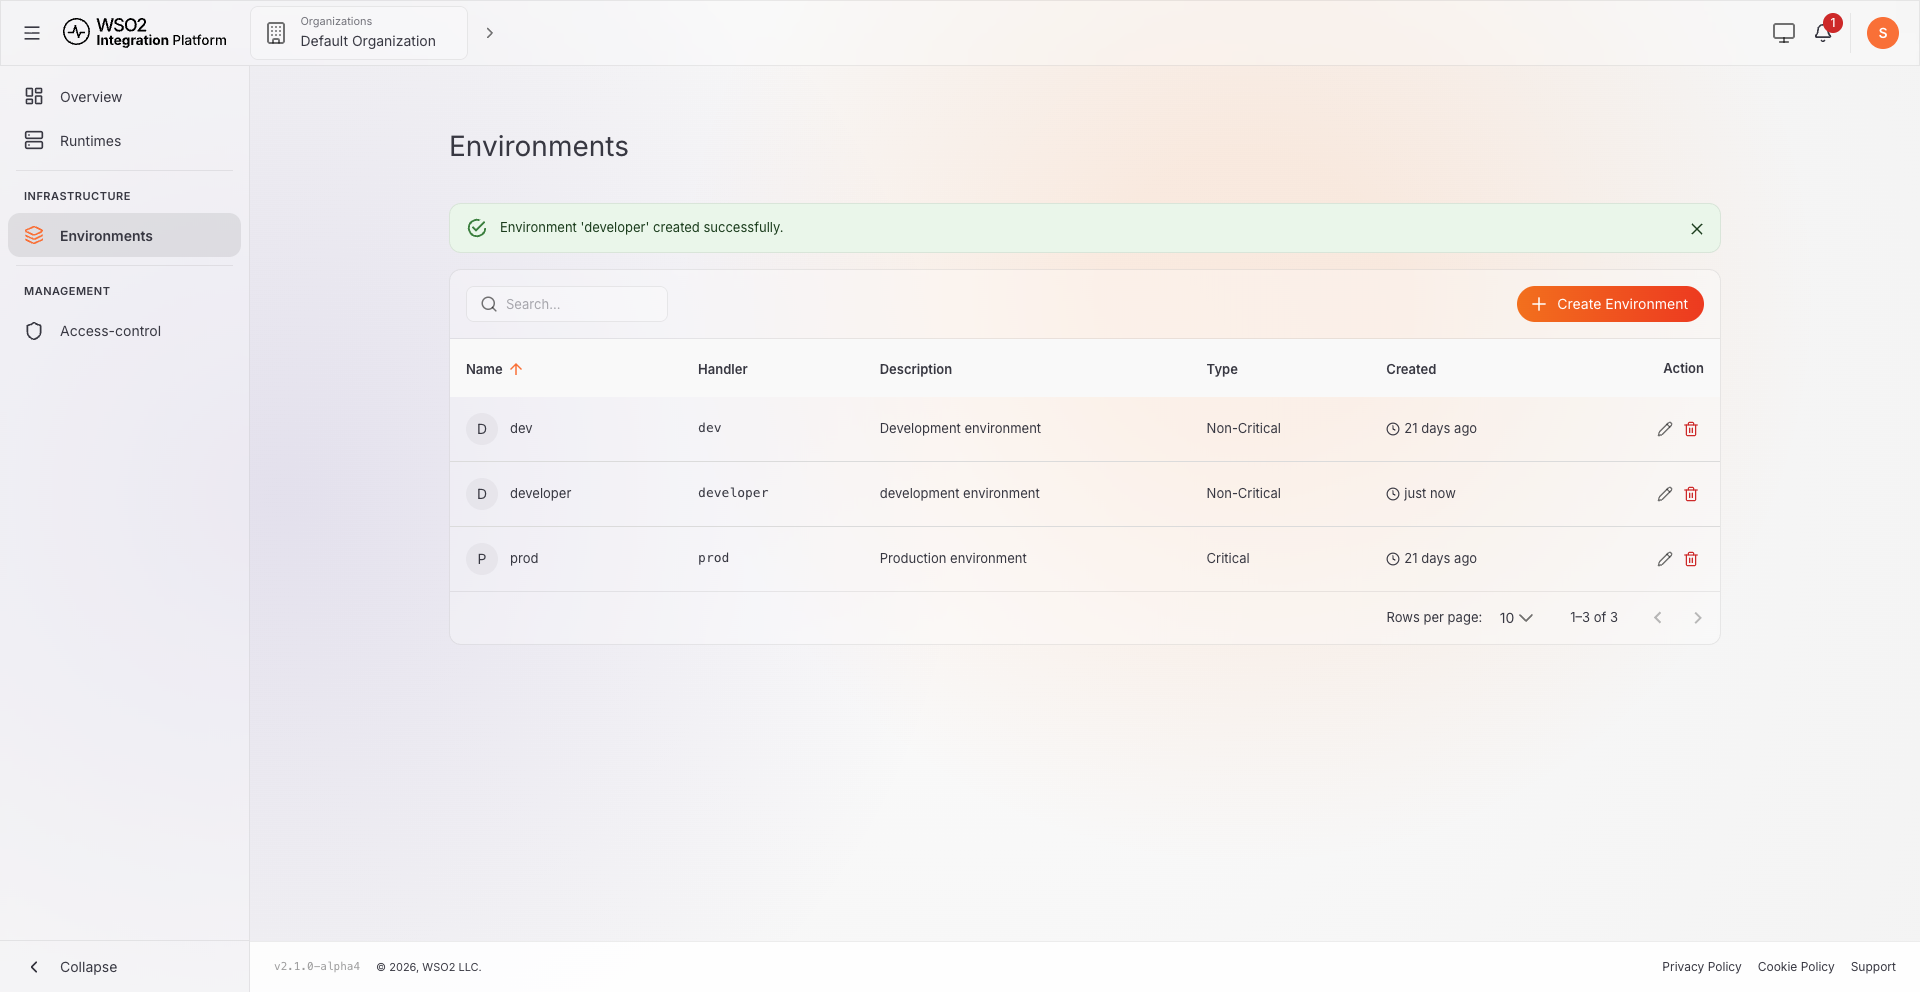Image resolution: width=1920 pixels, height=992 pixels.
Task: Click the 'developer' handler cell
Action: tap(732, 493)
